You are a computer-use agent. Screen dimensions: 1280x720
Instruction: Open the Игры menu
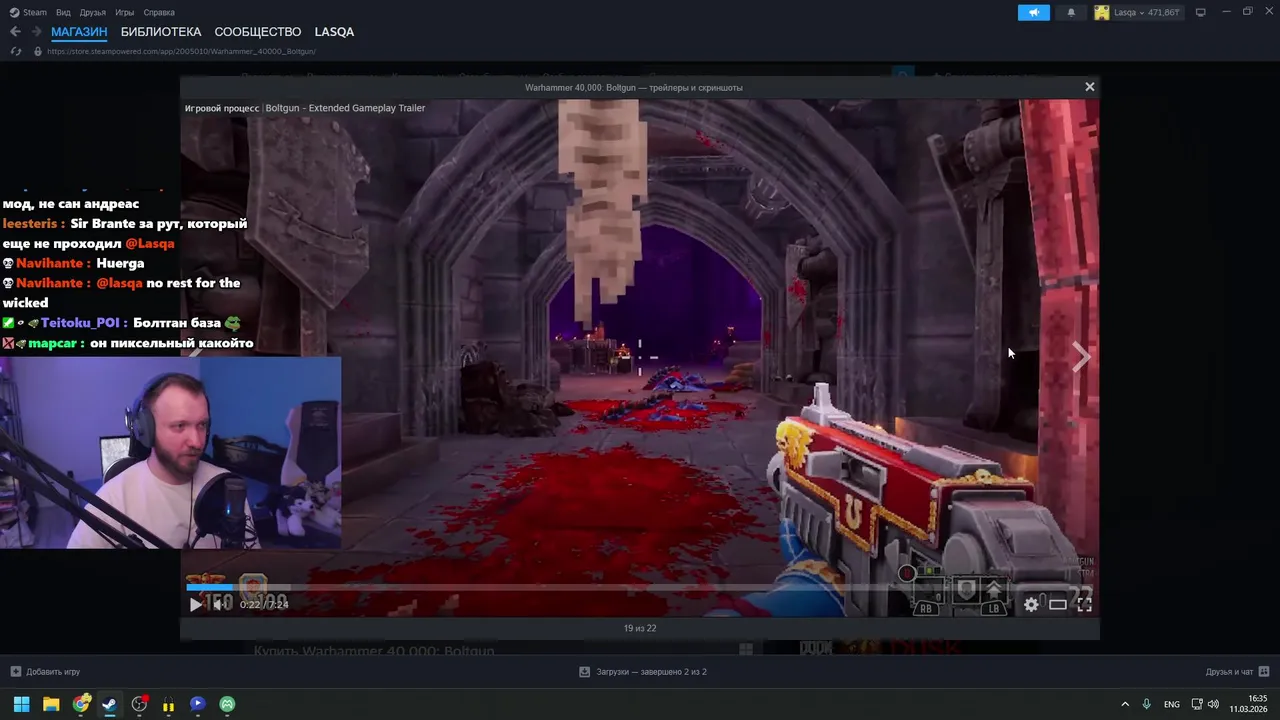coord(125,12)
